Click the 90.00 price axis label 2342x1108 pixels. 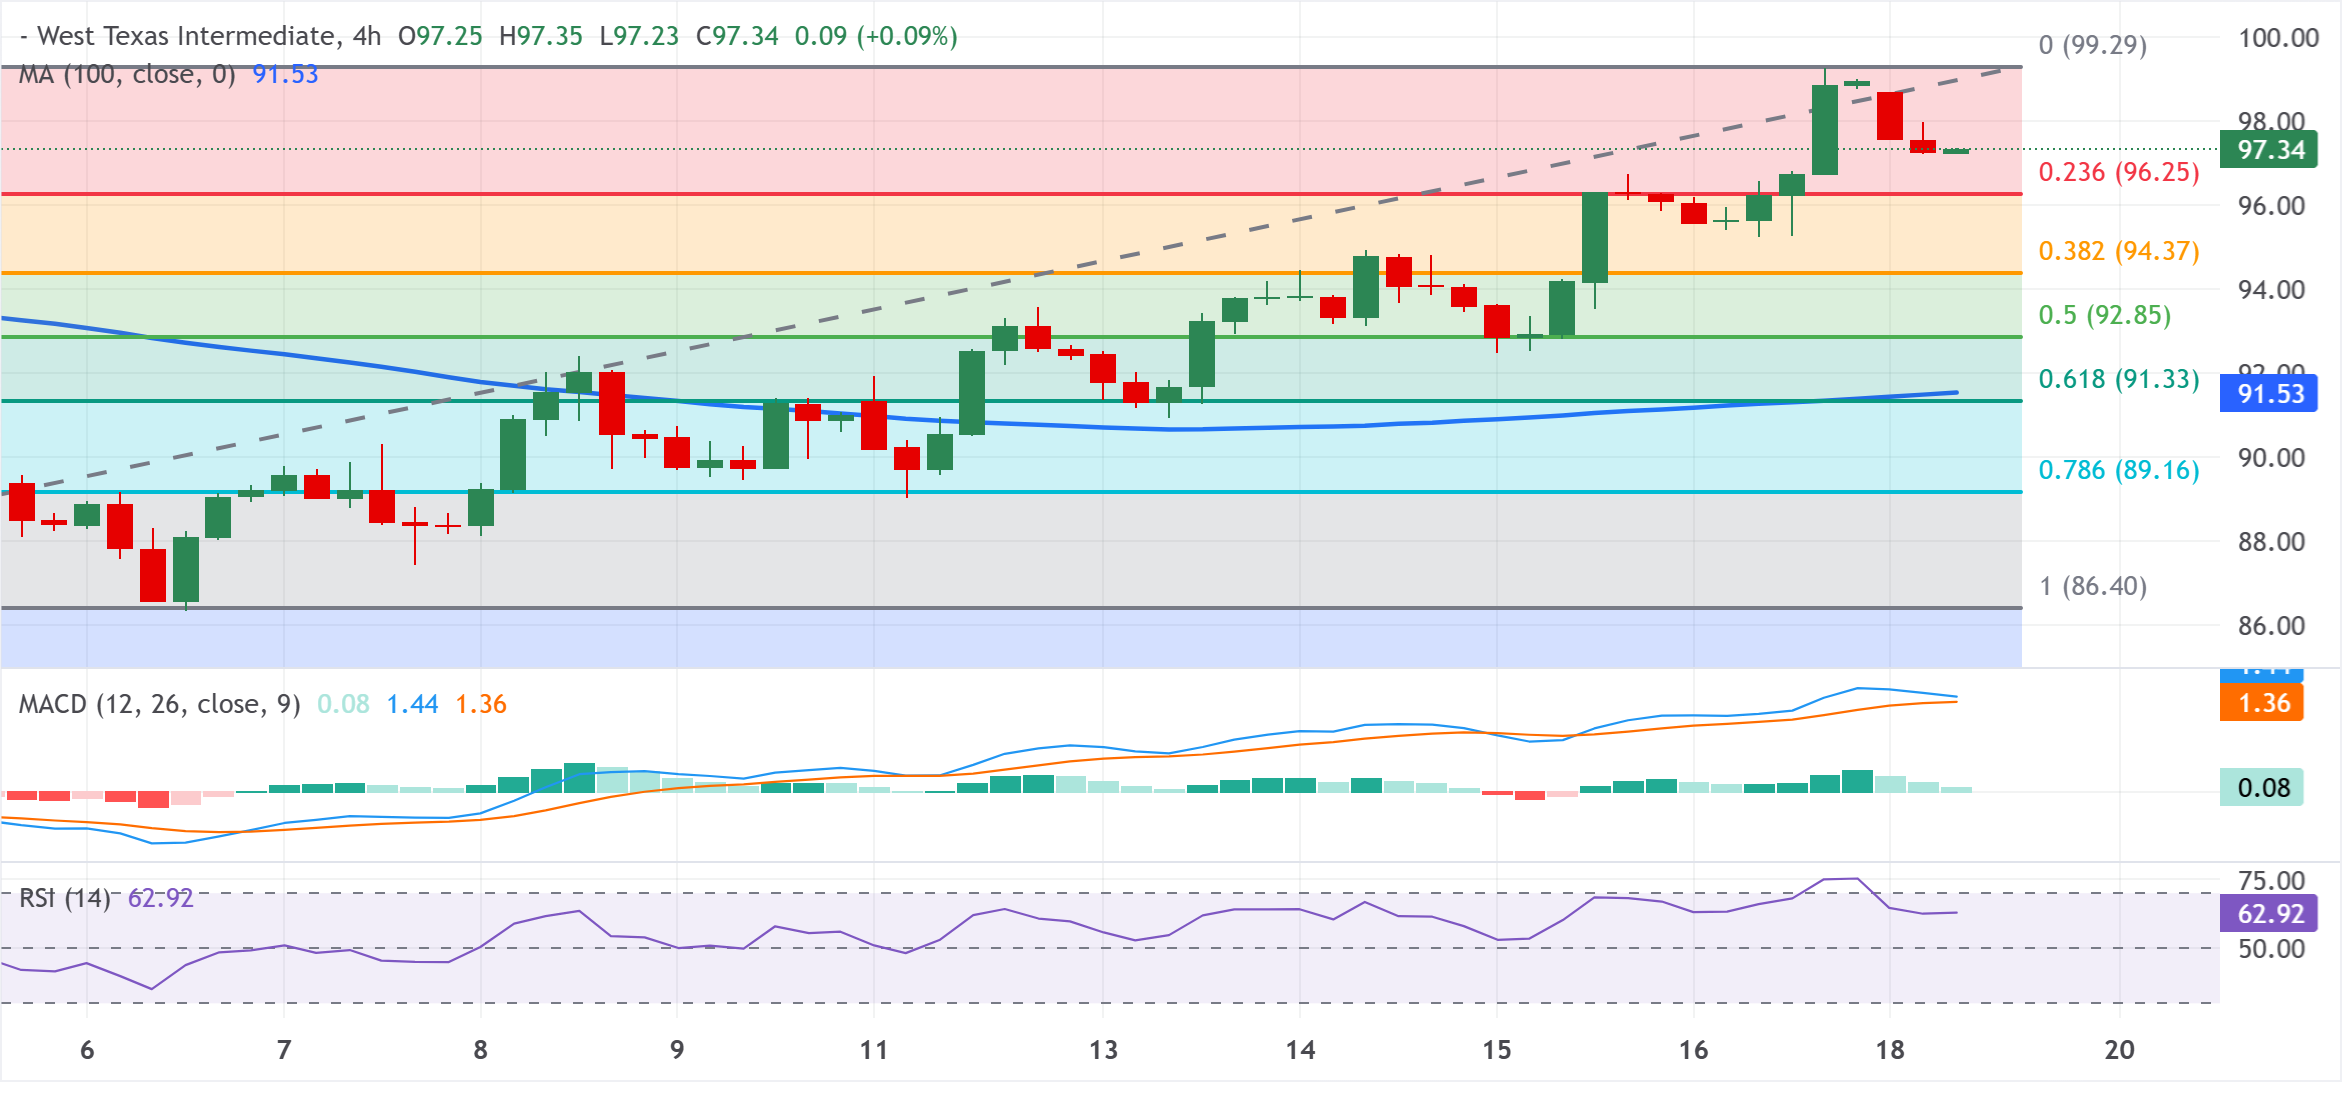tap(2271, 458)
